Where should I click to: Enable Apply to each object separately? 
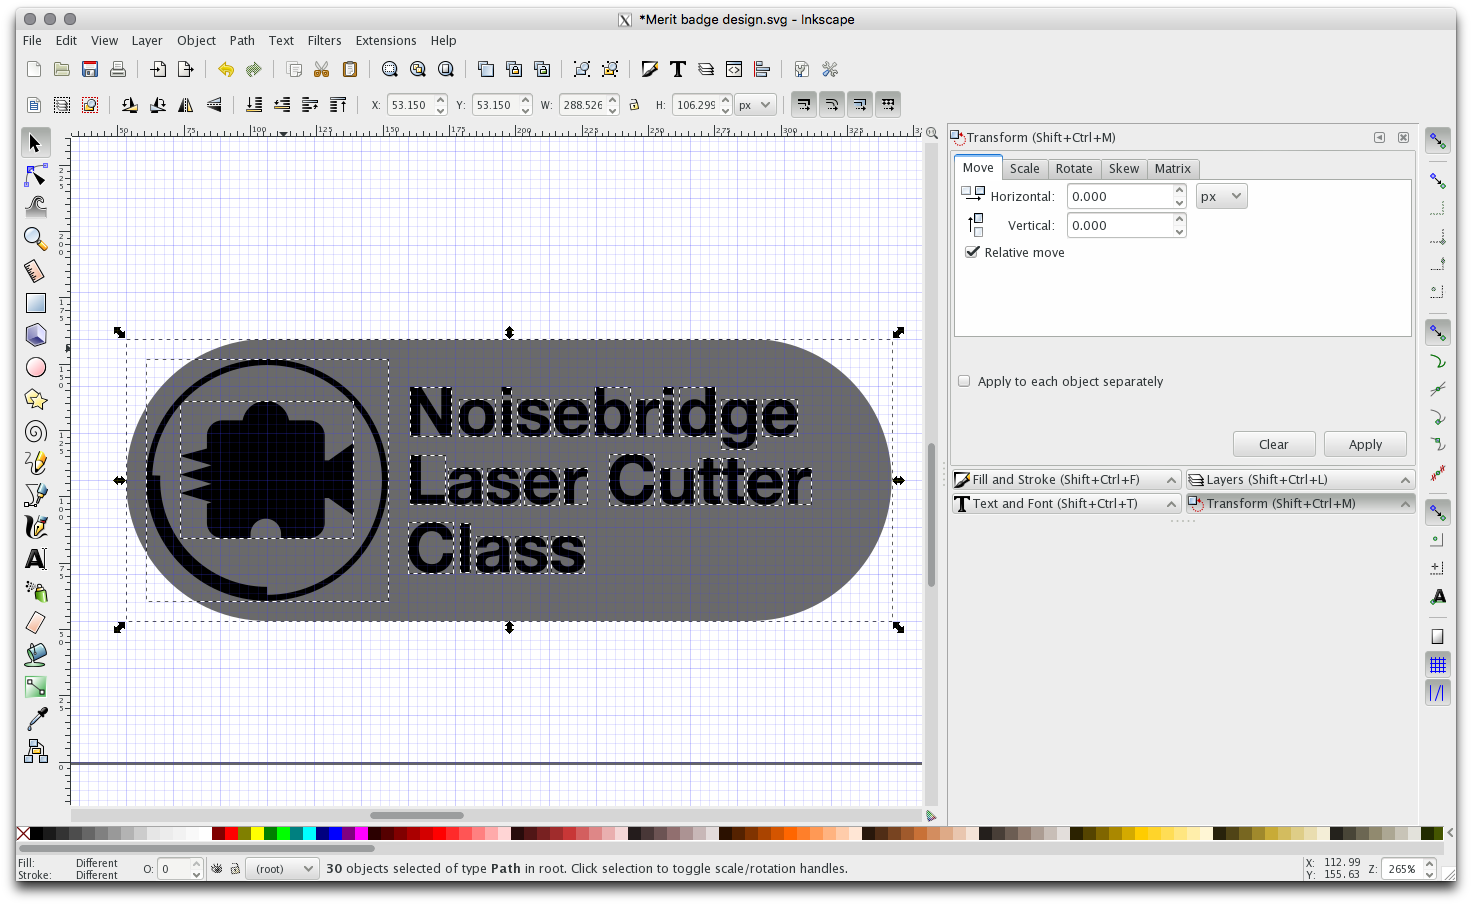[964, 381]
